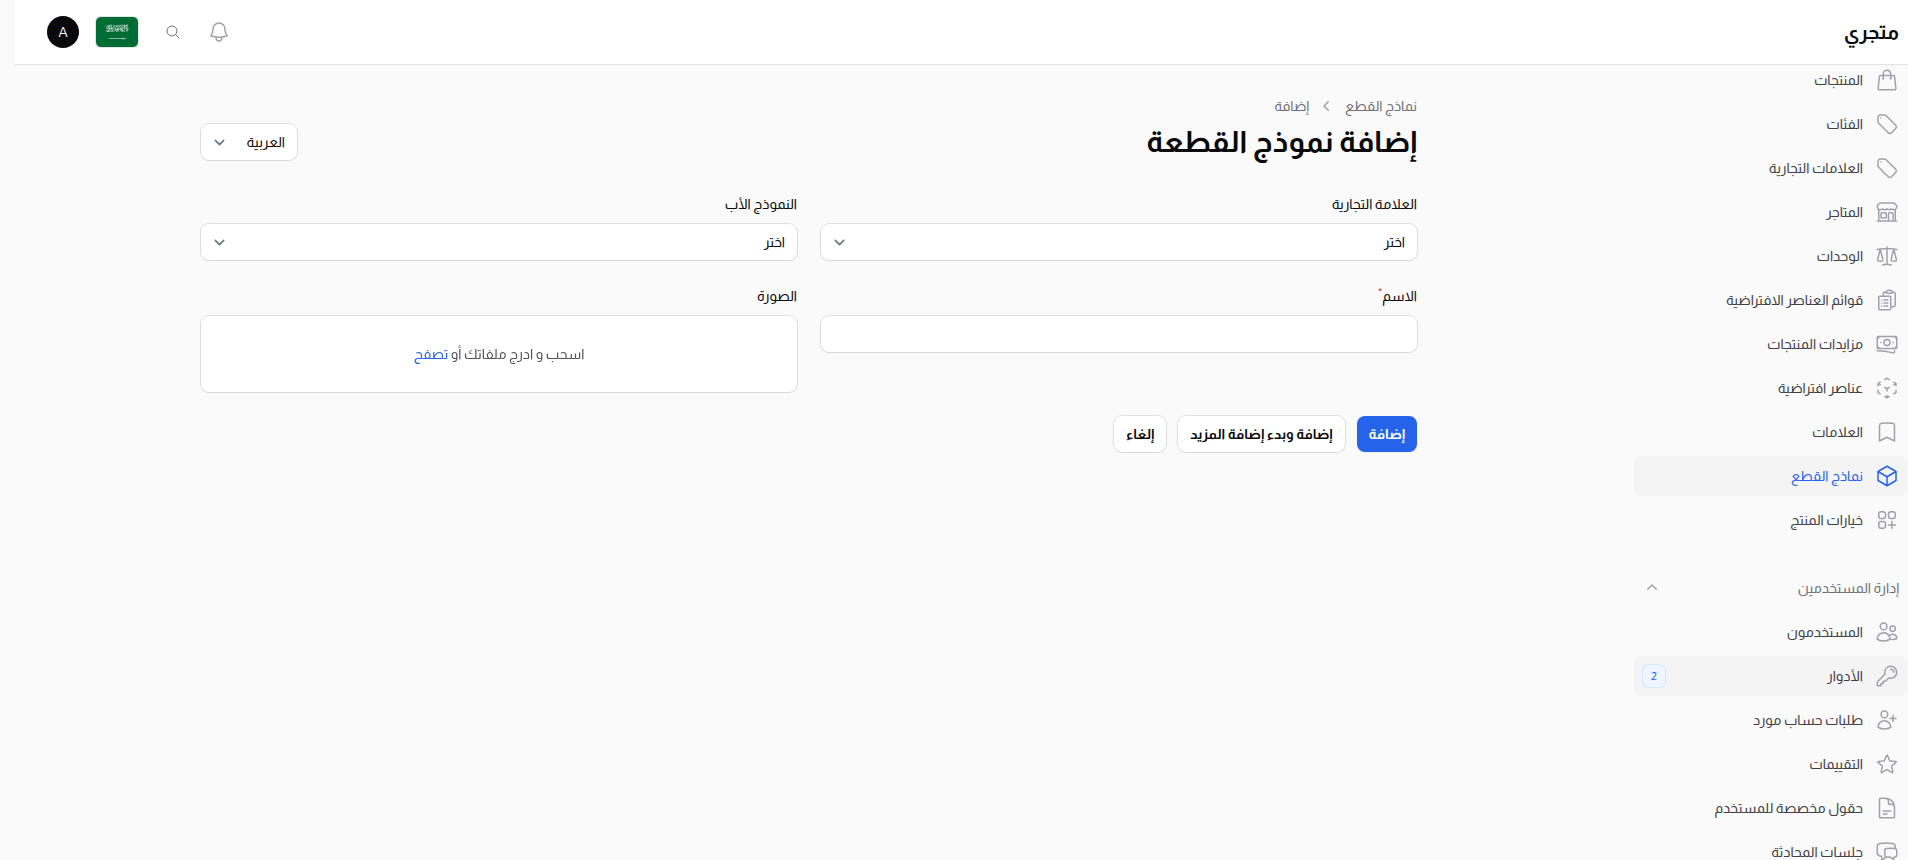Click العلامات التجارية tag icon
1908x860 pixels.
(1887, 168)
